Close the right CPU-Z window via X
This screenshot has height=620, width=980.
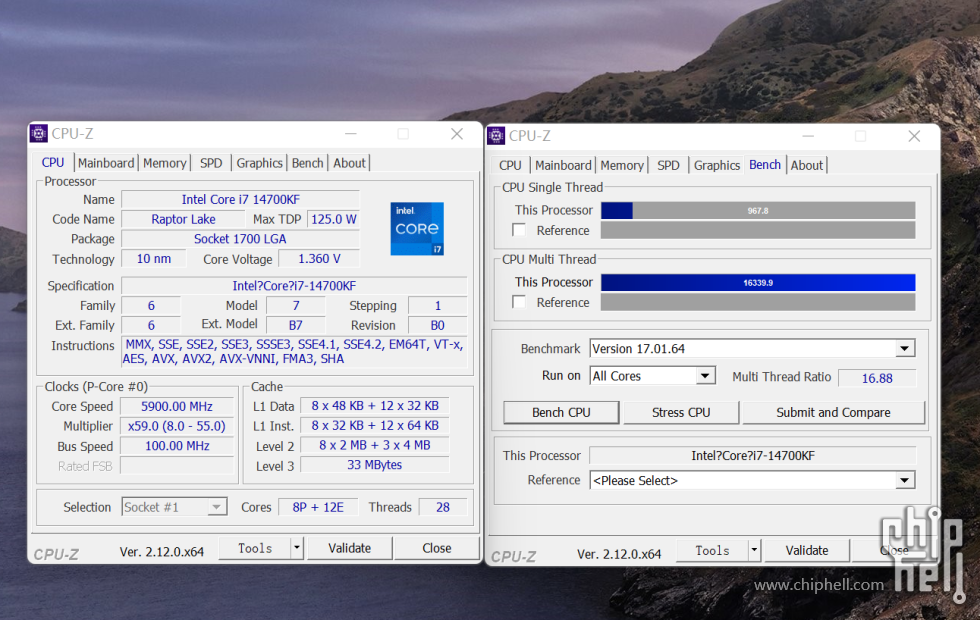click(x=914, y=136)
